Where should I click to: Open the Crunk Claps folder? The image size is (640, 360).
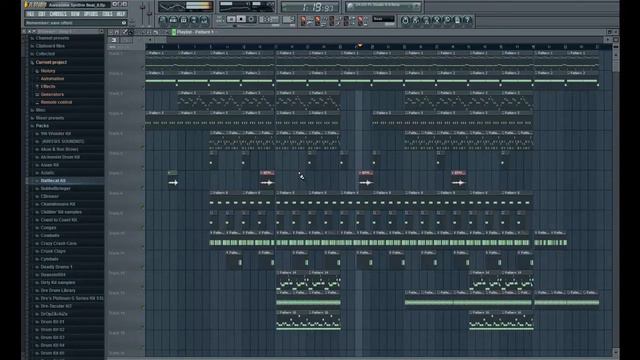pos(53,251)
